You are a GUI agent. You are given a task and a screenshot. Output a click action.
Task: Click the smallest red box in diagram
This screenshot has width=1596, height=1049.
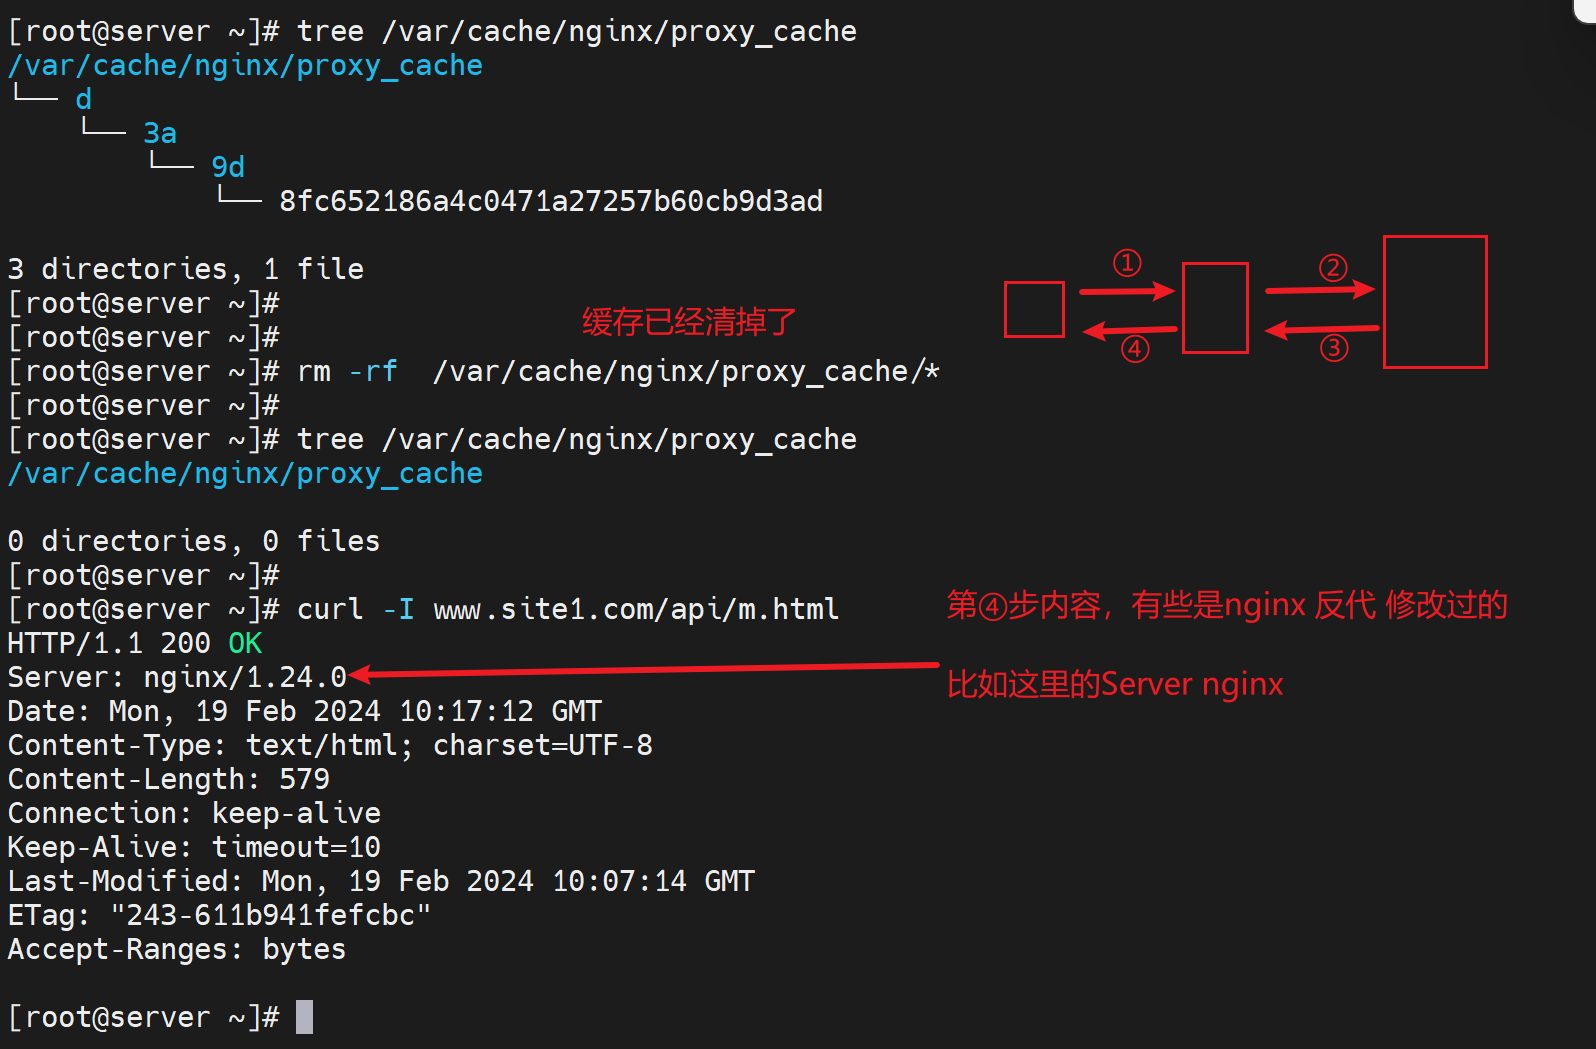[x=1034, y=309]
